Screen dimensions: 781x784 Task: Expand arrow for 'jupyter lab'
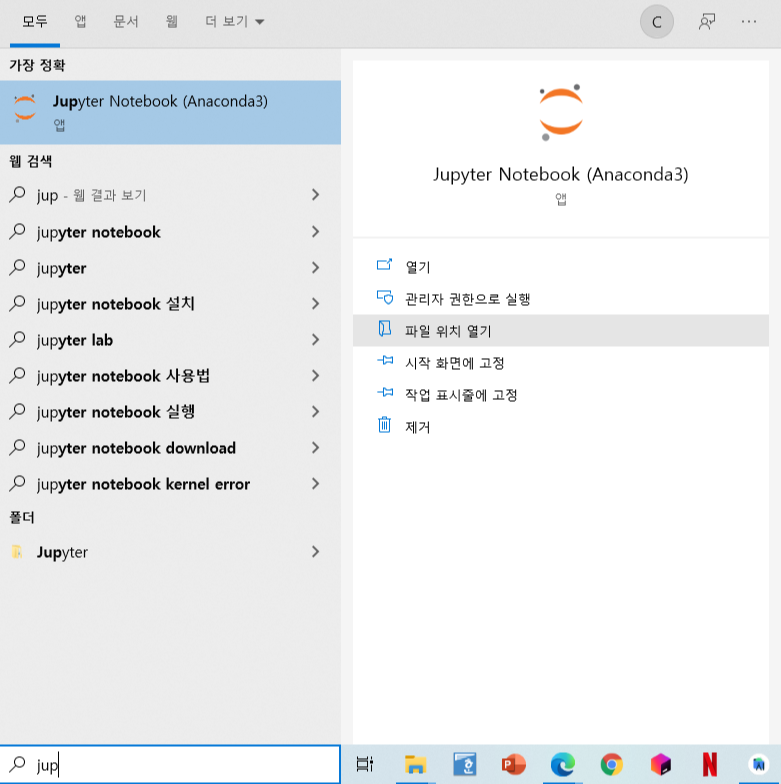point(315,340)
